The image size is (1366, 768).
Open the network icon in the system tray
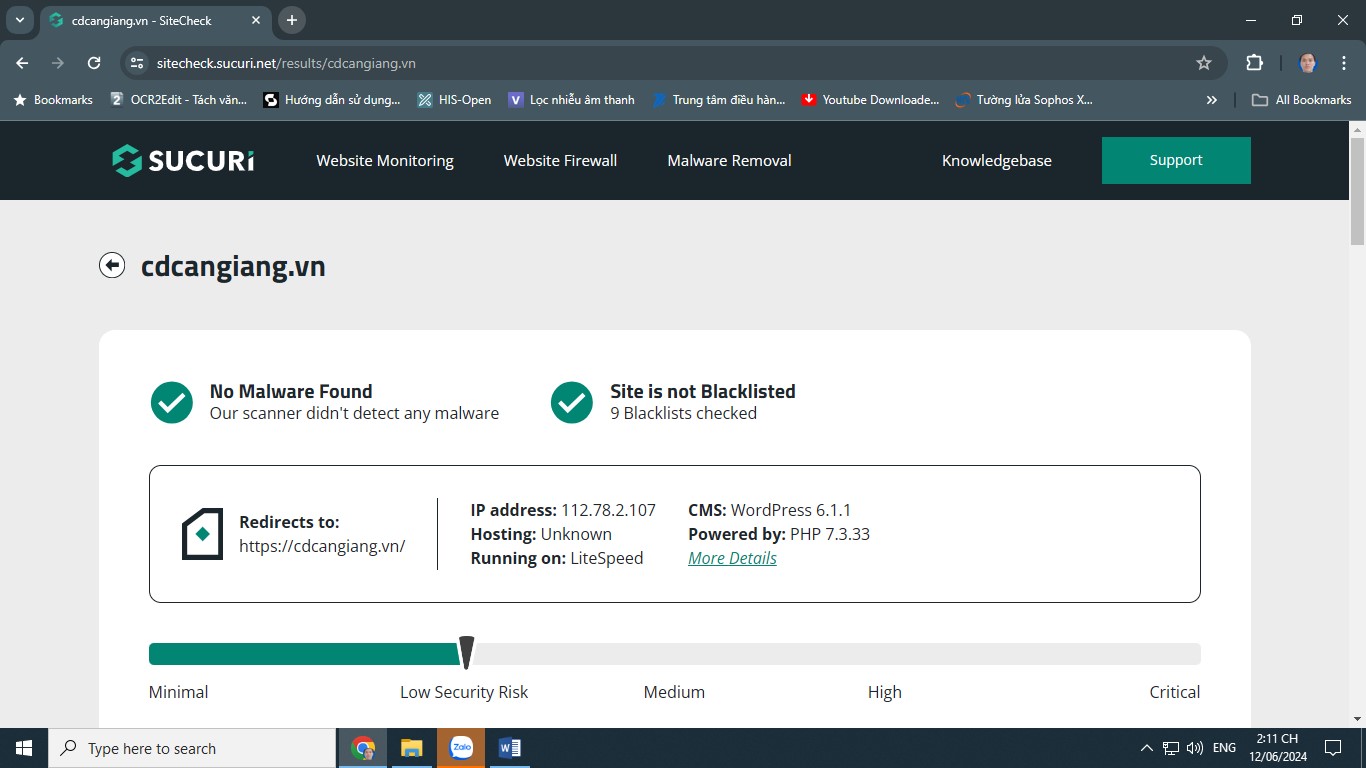click(1171, 748)
